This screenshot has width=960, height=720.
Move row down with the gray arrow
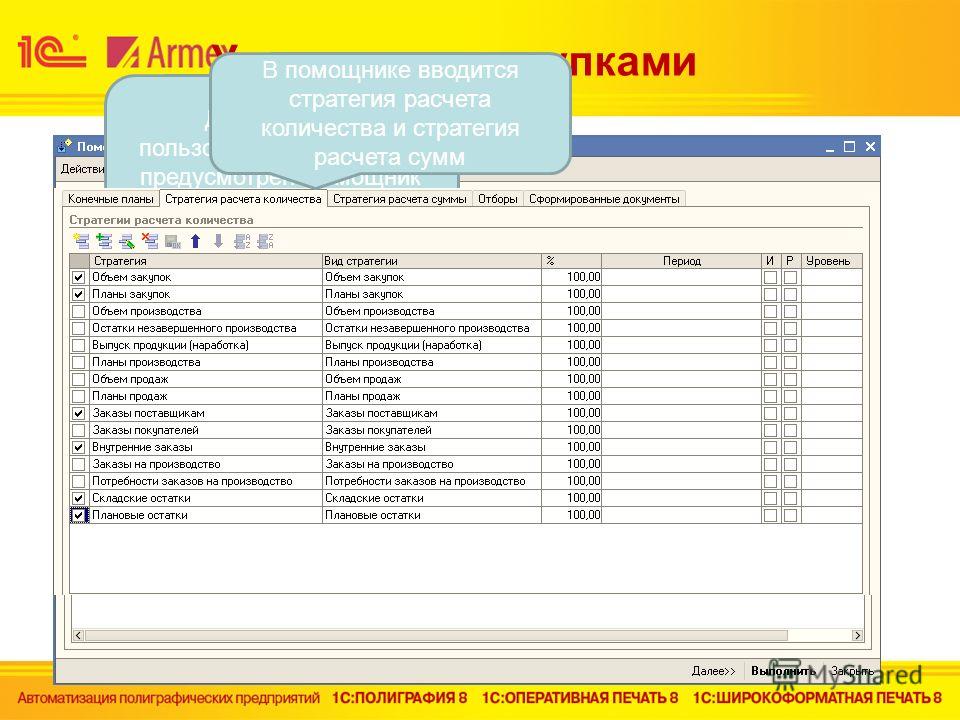pos(219,241)
